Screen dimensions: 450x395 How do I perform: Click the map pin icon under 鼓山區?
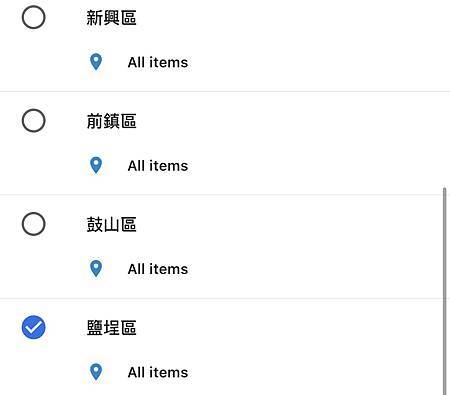pos(96,269)
